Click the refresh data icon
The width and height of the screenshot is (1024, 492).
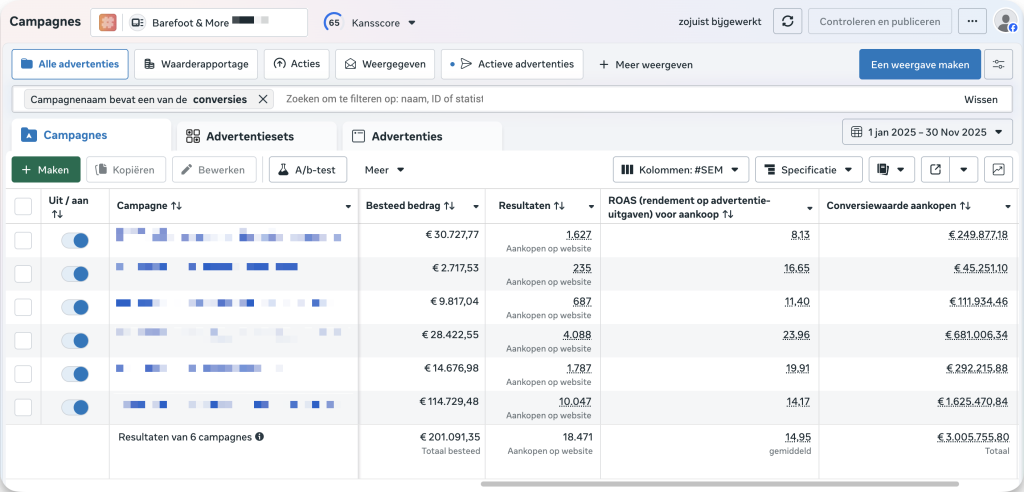point(788,21)
